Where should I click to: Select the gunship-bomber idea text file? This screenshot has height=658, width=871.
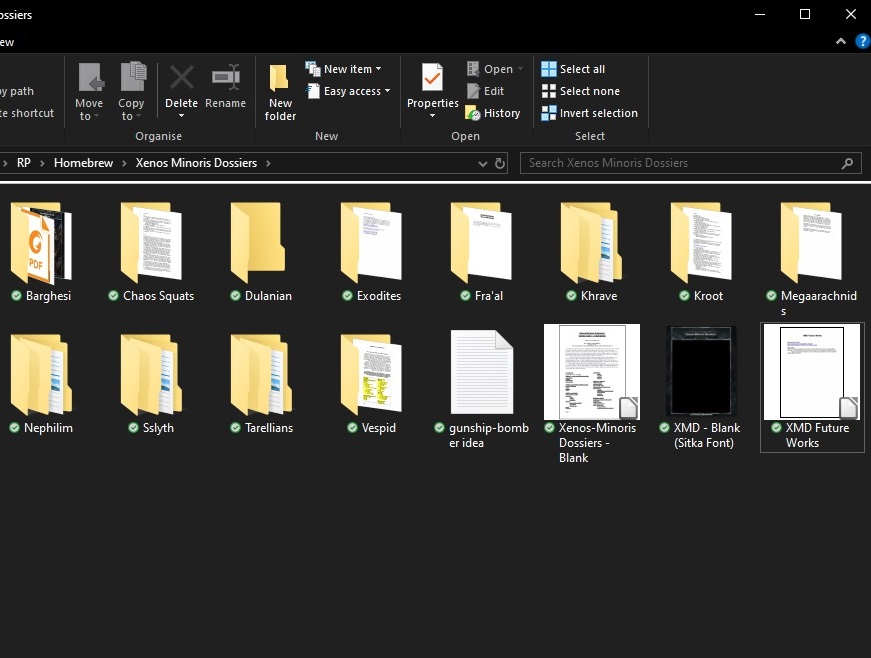482,372
